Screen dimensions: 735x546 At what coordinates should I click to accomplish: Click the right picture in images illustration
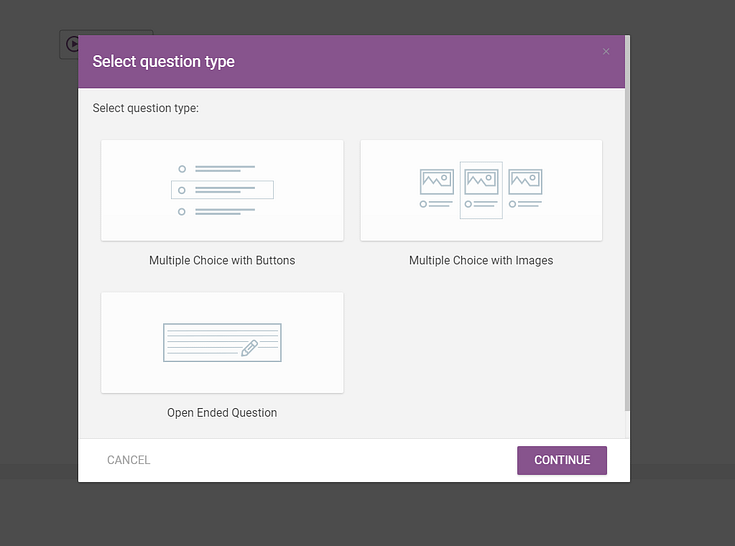click(525, 181)
